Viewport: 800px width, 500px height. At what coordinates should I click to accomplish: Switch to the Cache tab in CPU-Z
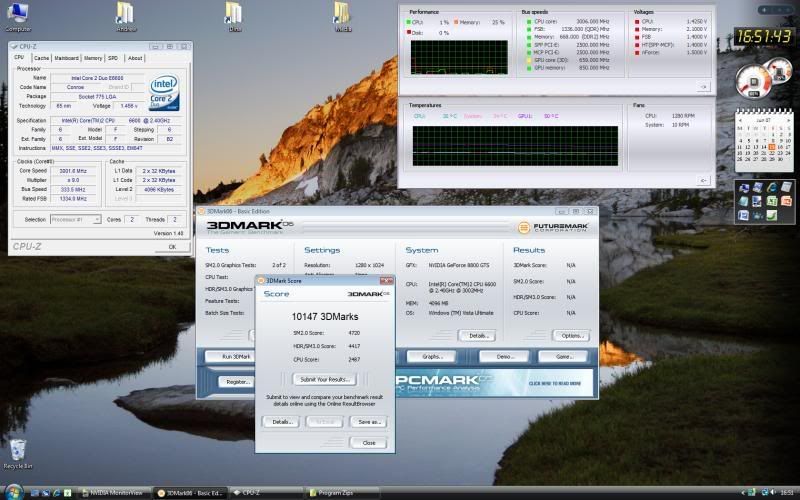41,58
